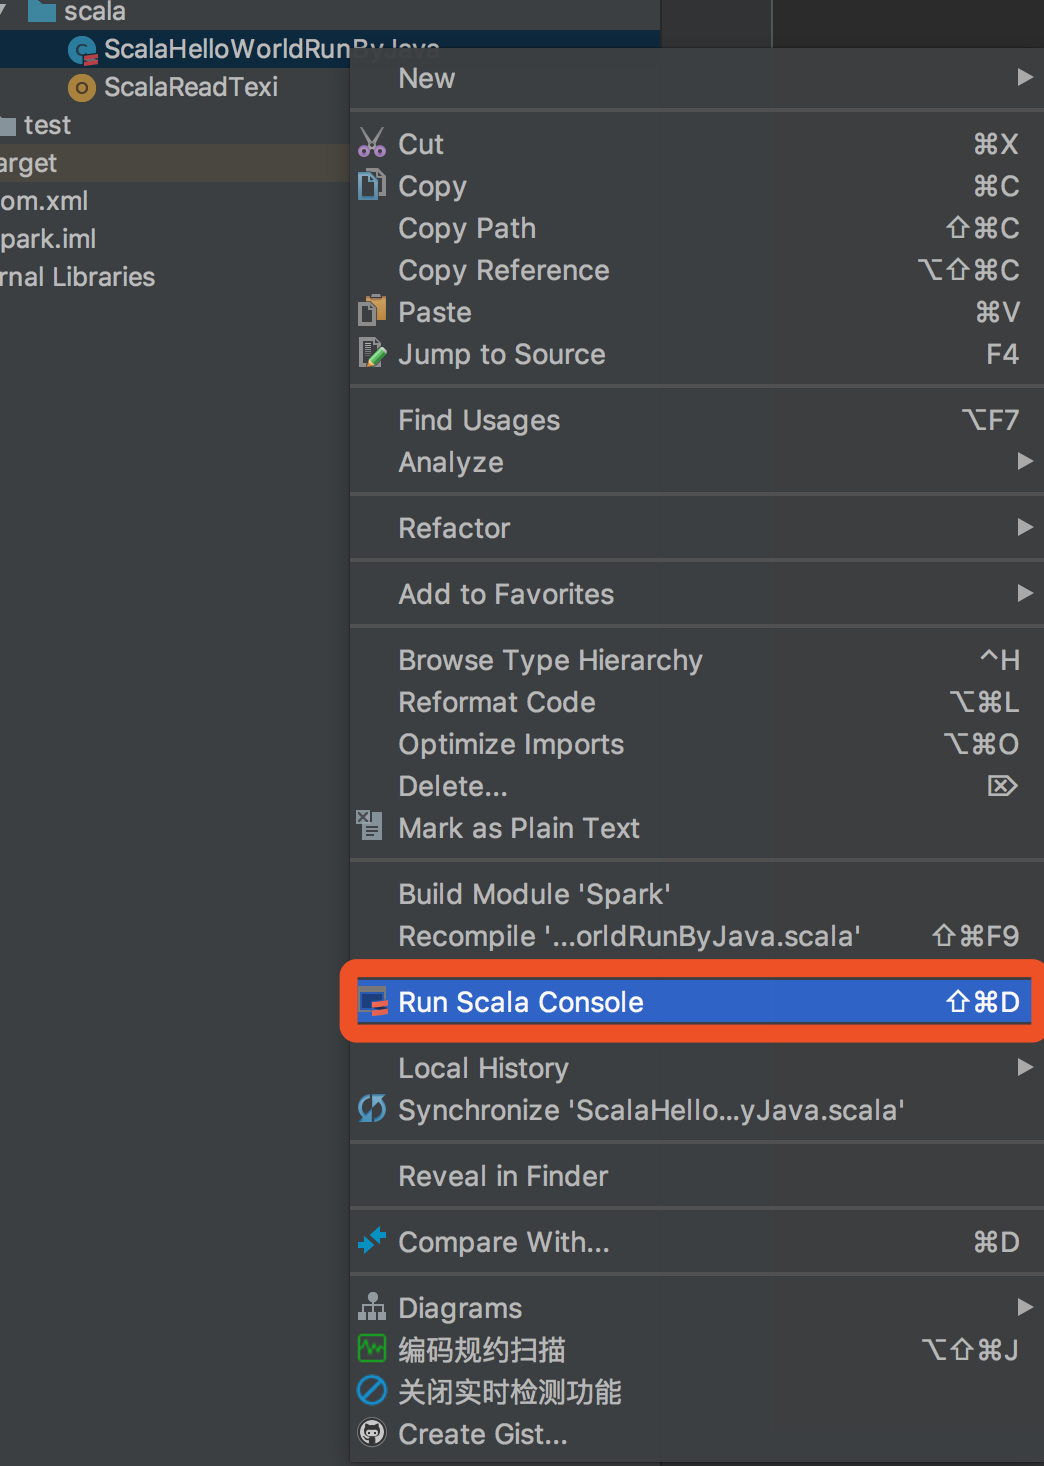Open the Analyze submenu arrow
Screen dimensions: 1044x1466
[1025, 461]
